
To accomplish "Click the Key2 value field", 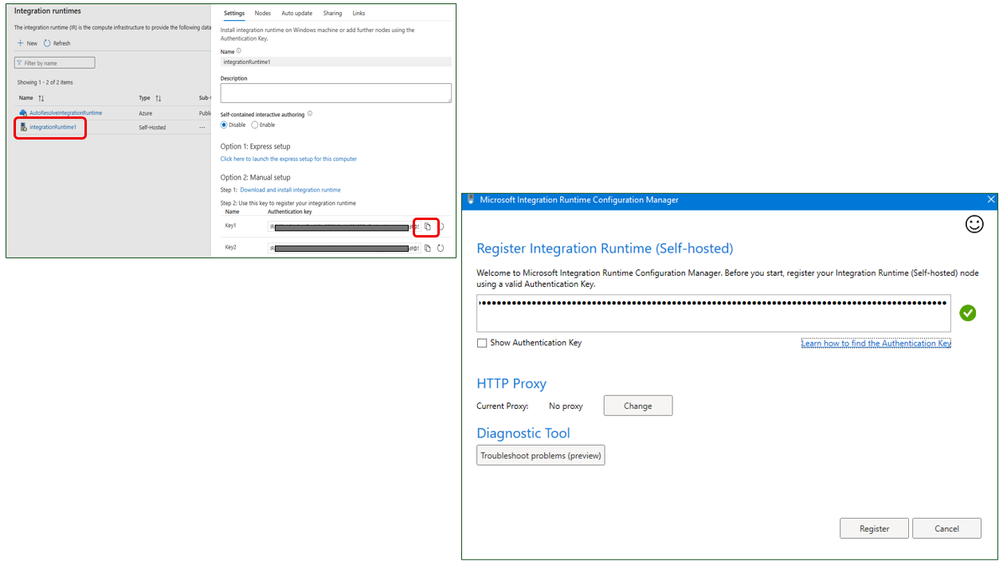I will [344, 248].
